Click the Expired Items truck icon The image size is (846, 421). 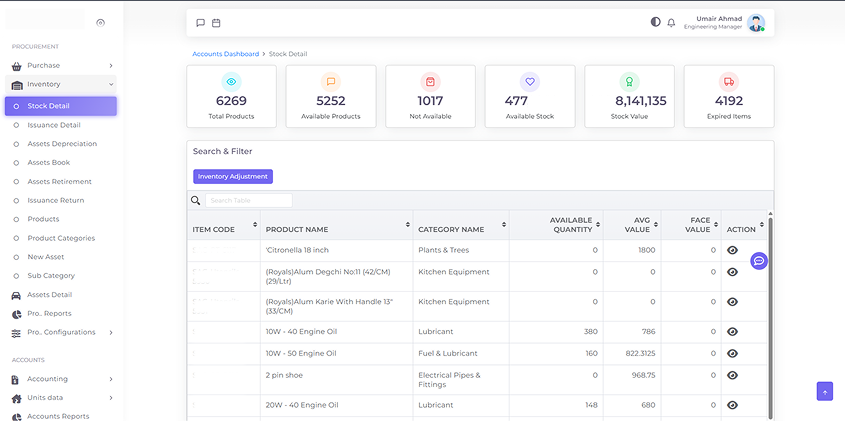click(x=728, y=82)
